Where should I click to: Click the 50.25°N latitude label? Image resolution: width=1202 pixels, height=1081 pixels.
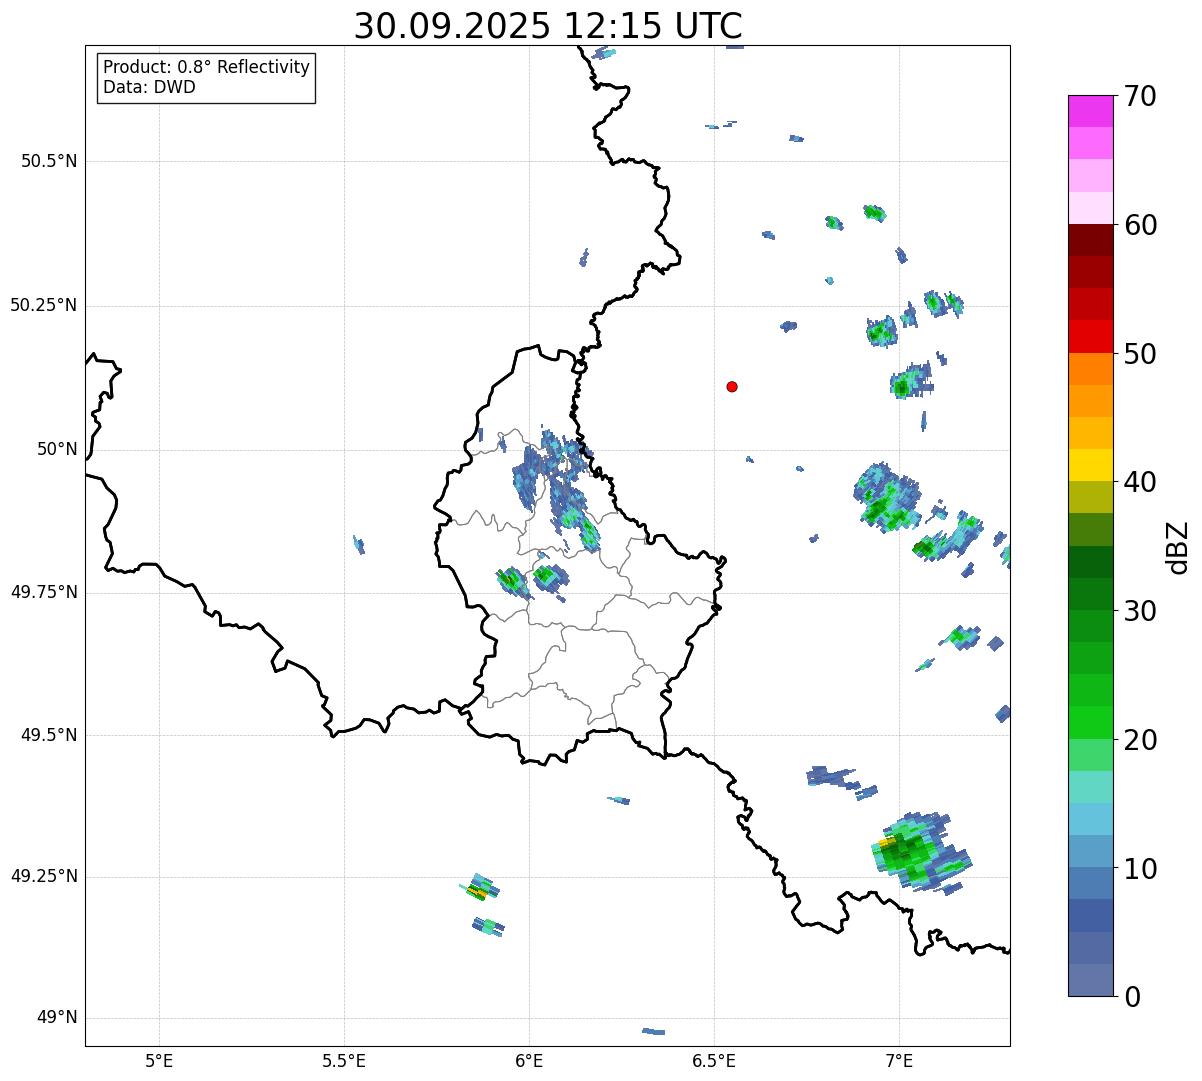[44, 305]
